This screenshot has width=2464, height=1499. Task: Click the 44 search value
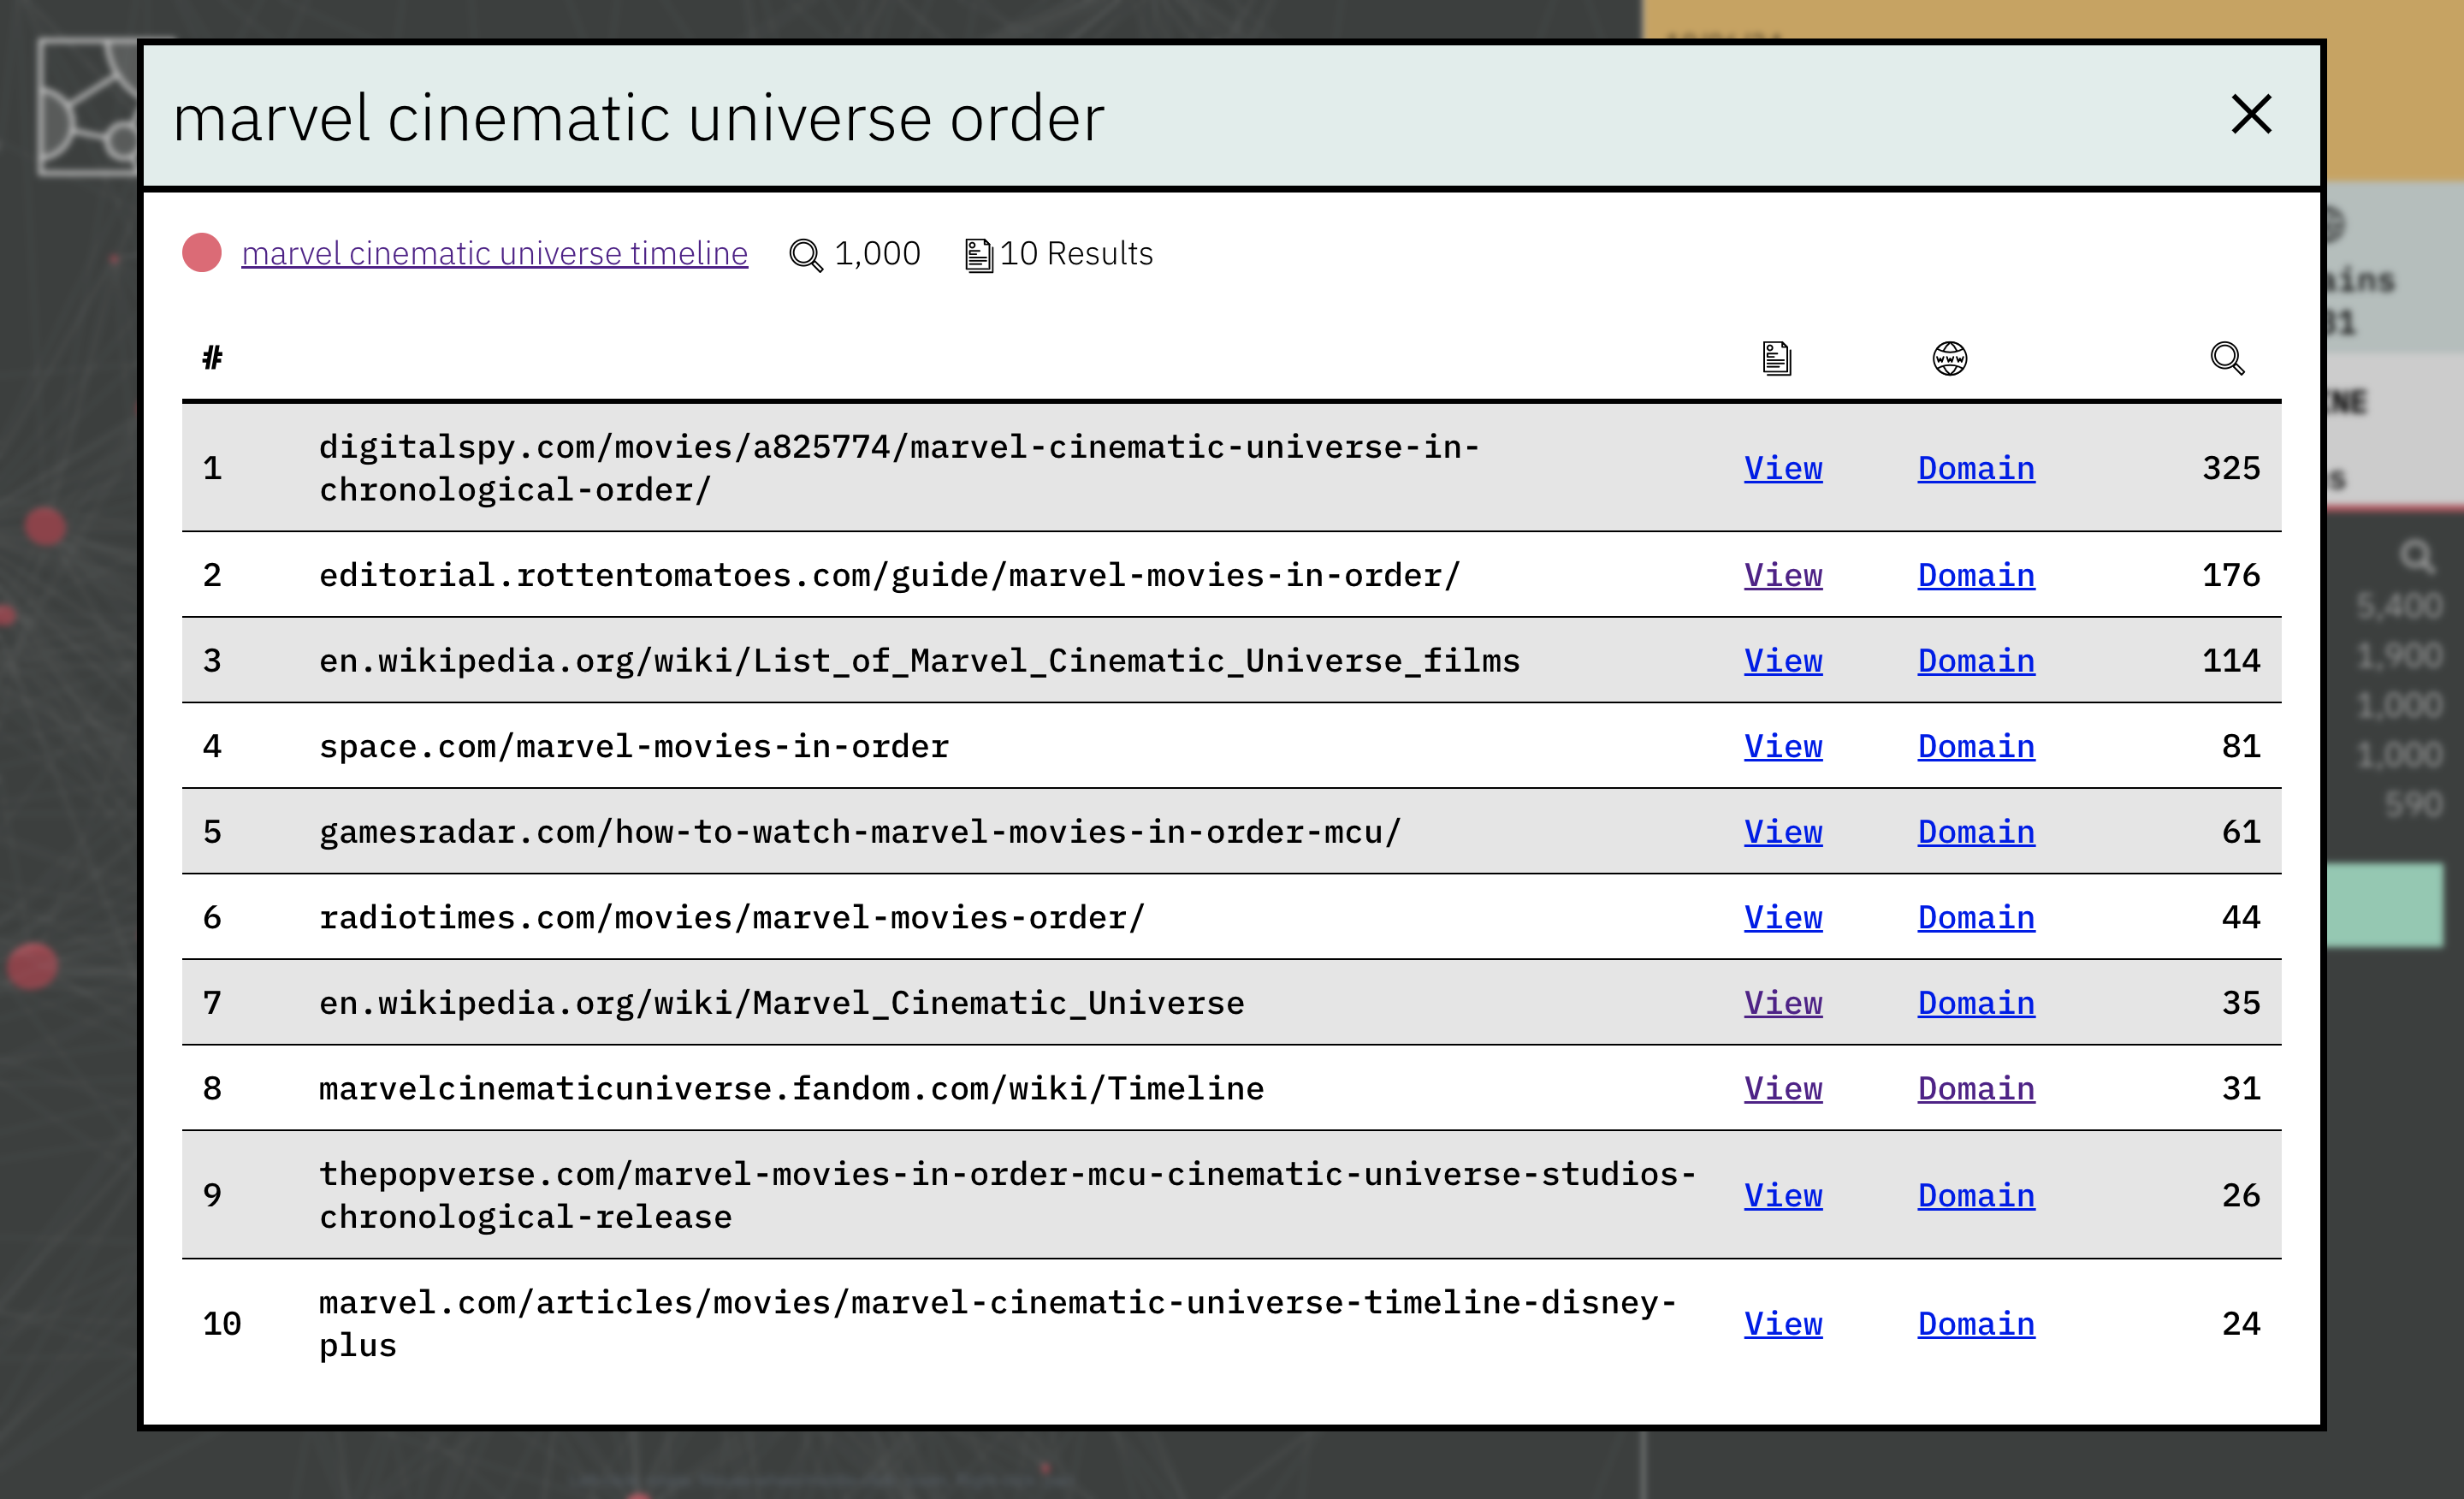click(x=2241, y=917)
